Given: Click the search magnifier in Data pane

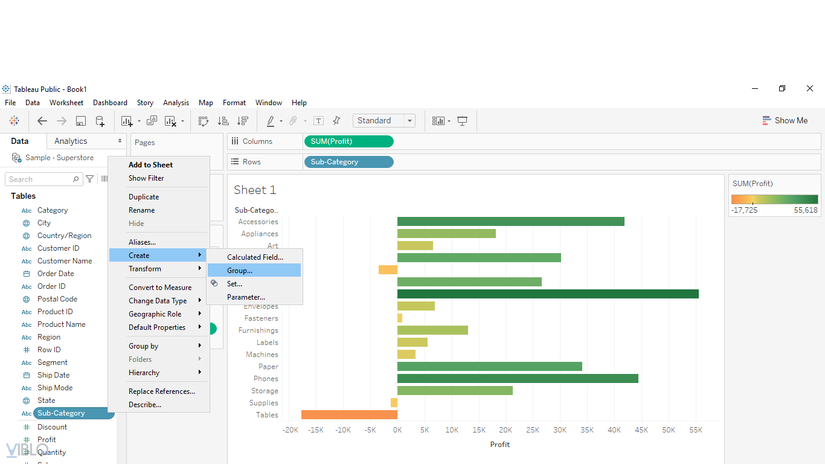Looking at the screenshot, I should click(x=76, y=179).
